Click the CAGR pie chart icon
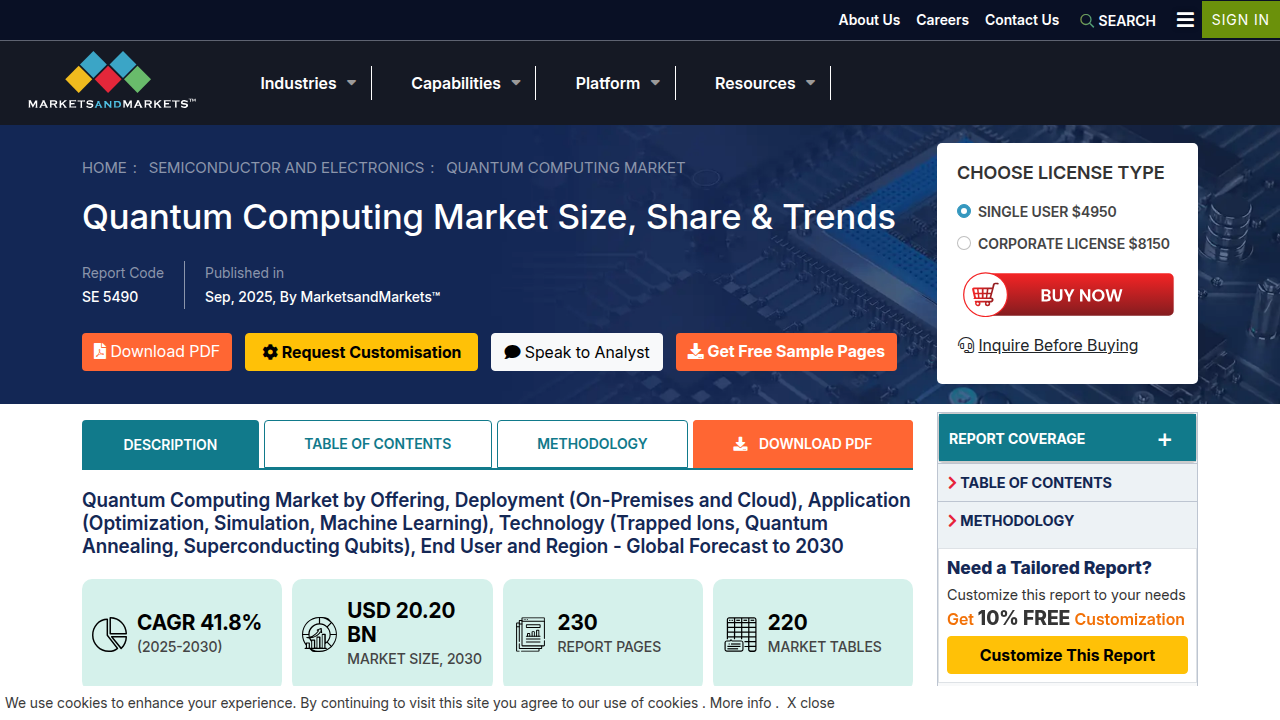 click(109, 634)
